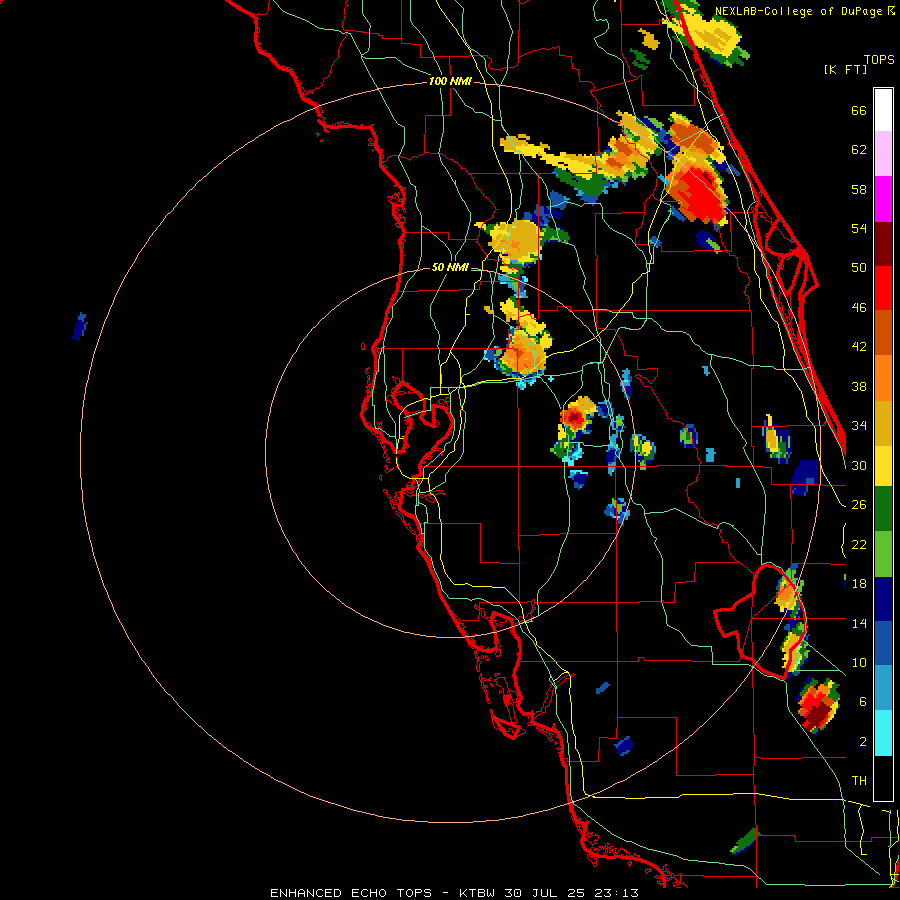Click the green echo near the bottom-right border
Image resolution: width=900 pixels, height=900 pixels.
click(744, 841)
